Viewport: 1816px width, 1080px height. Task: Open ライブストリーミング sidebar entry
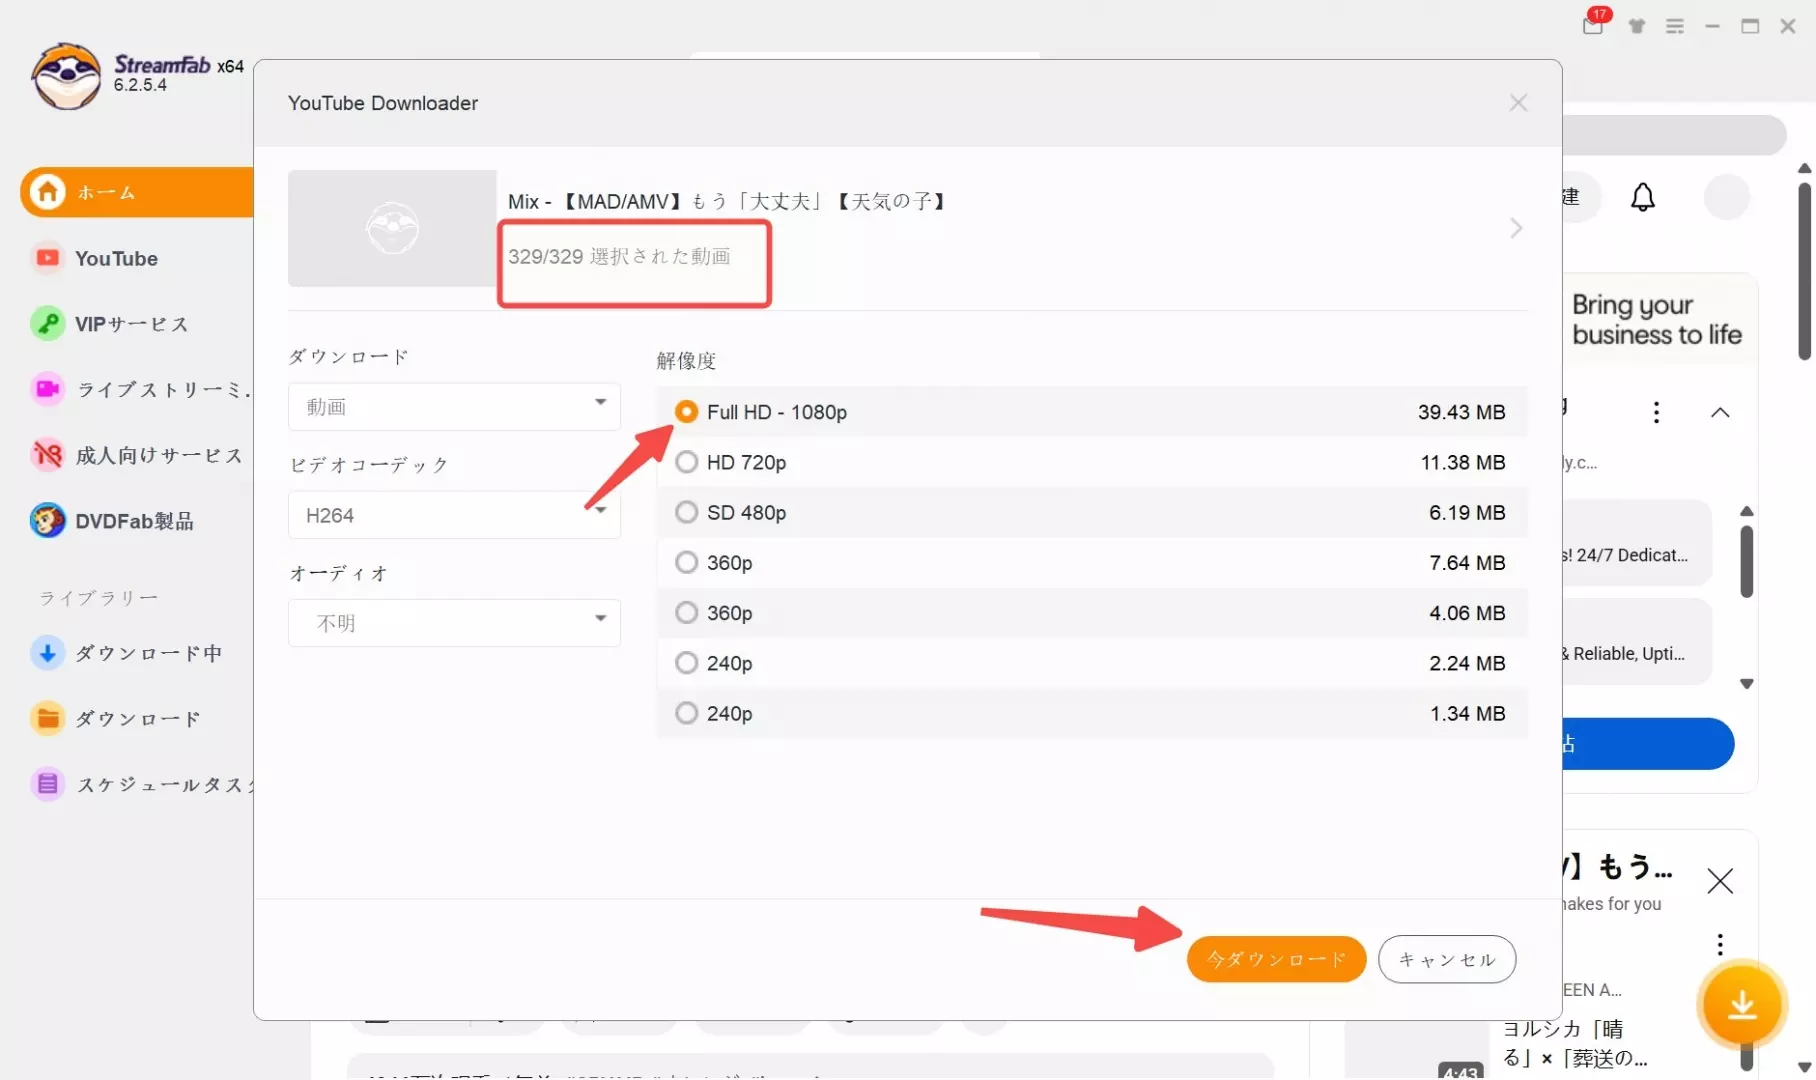(140, 390)
